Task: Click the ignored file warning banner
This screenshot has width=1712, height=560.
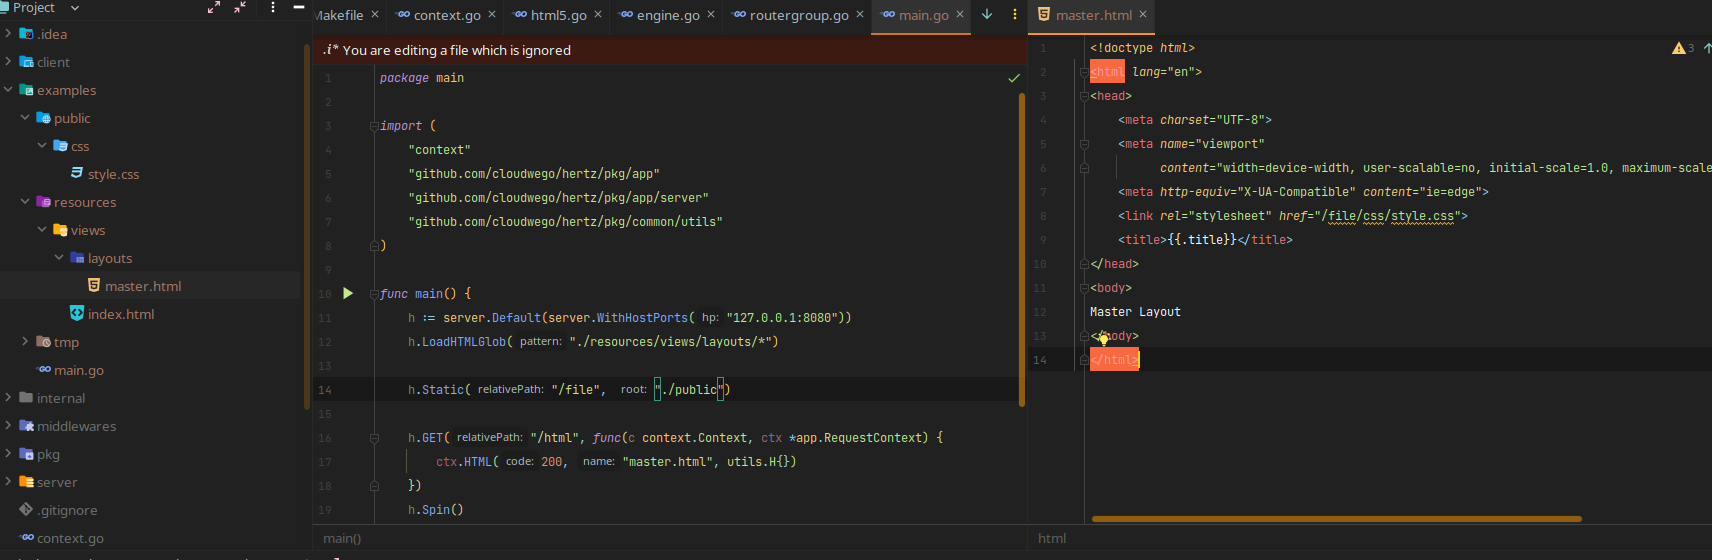Action: (670, 50)
